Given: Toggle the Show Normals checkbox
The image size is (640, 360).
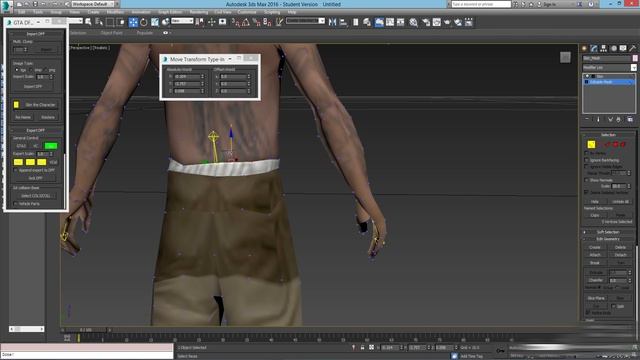Looking at the screenshot, I should [x=587, y=180].
